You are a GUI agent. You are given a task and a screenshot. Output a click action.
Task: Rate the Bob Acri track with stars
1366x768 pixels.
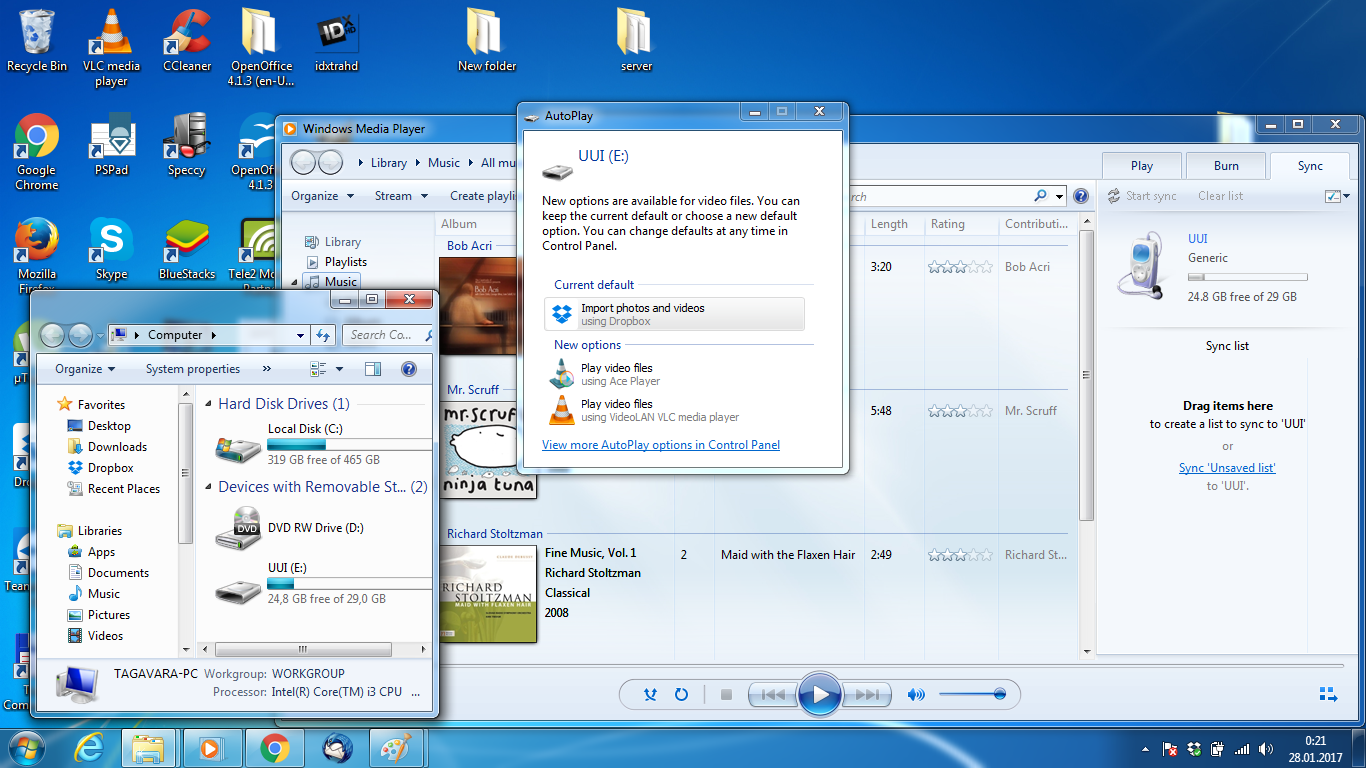(x=960, y=267)
